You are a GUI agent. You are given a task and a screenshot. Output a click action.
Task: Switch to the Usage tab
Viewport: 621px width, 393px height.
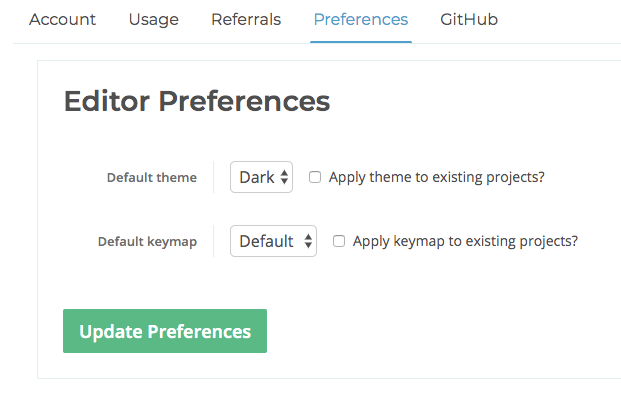click(x=154, y=20)
